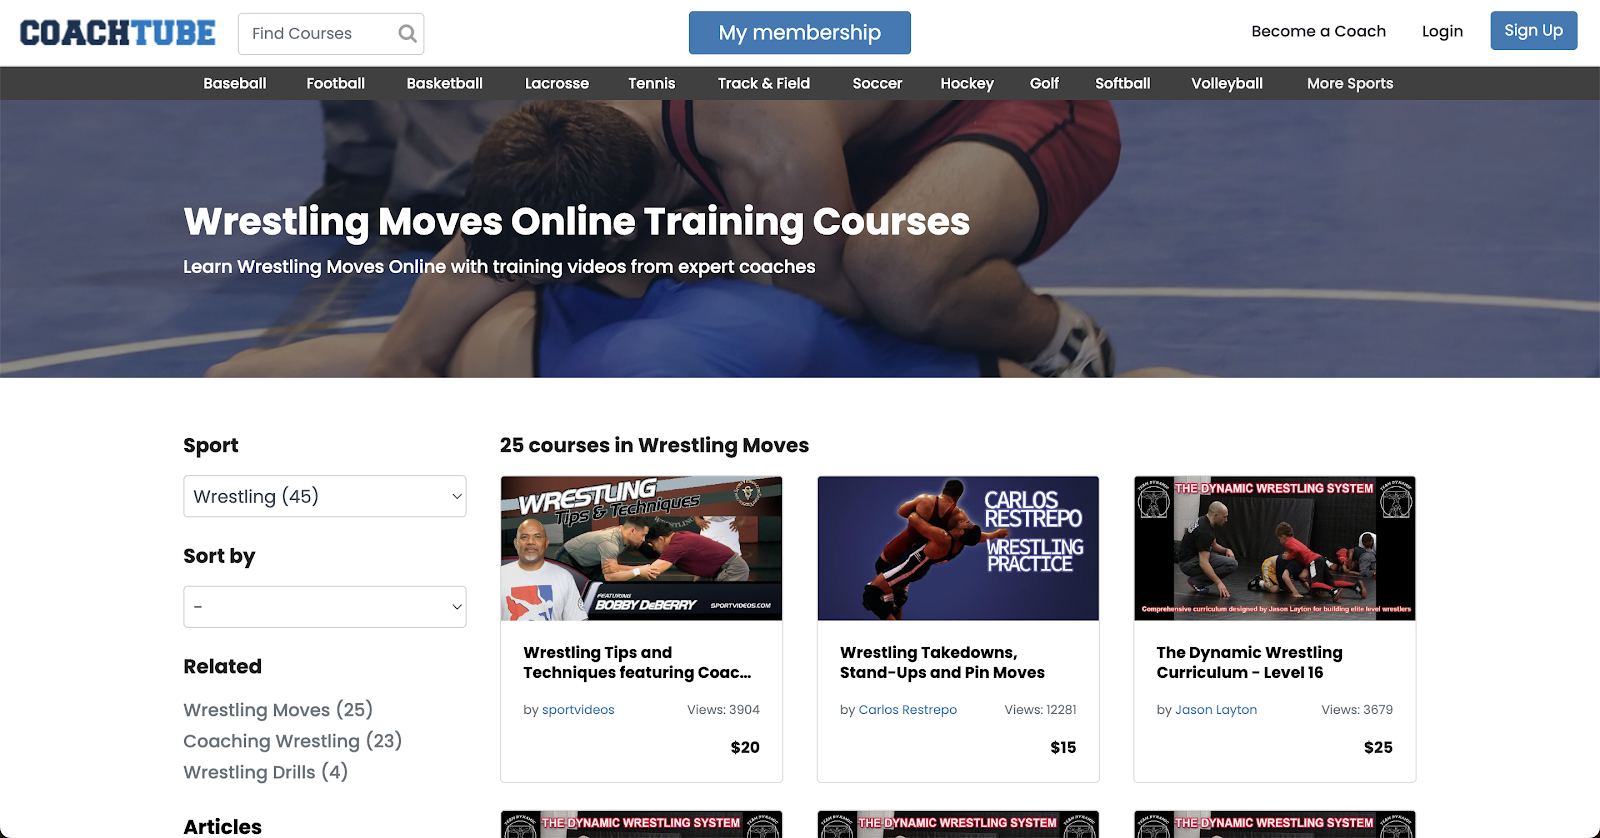
Task: Open the Wrestling Drills (4) related link
Action: (266, 772)
